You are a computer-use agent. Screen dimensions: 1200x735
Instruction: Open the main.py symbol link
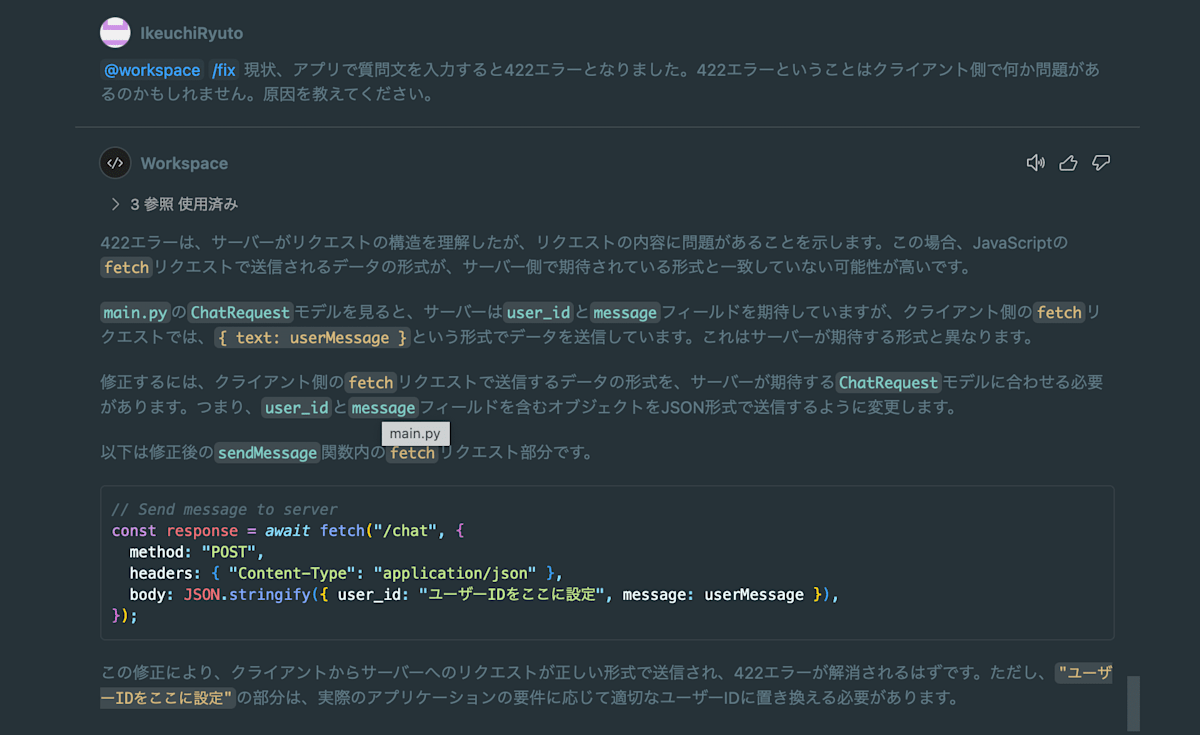134,312
